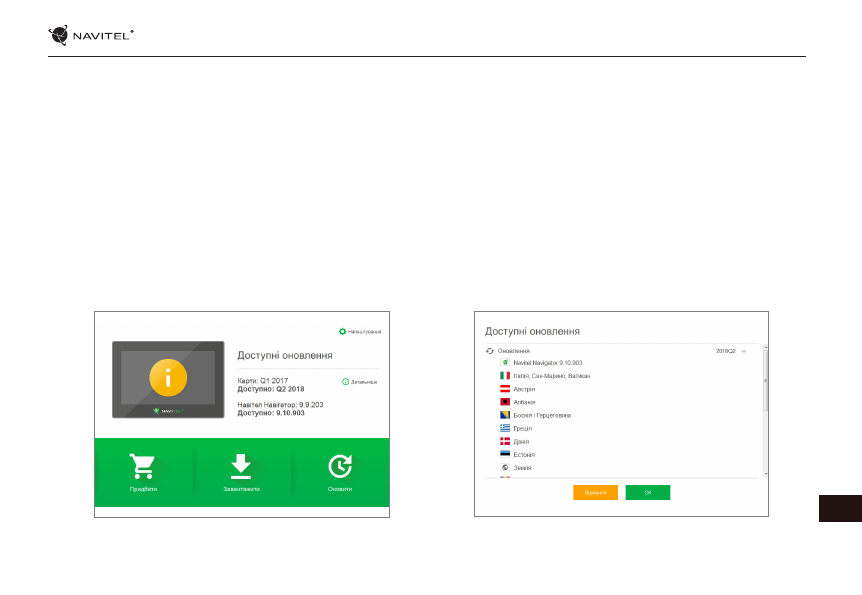Click the Navitel Navigator 9.10.903 app icon
The image size is (862, 595).
click(505, 362)
